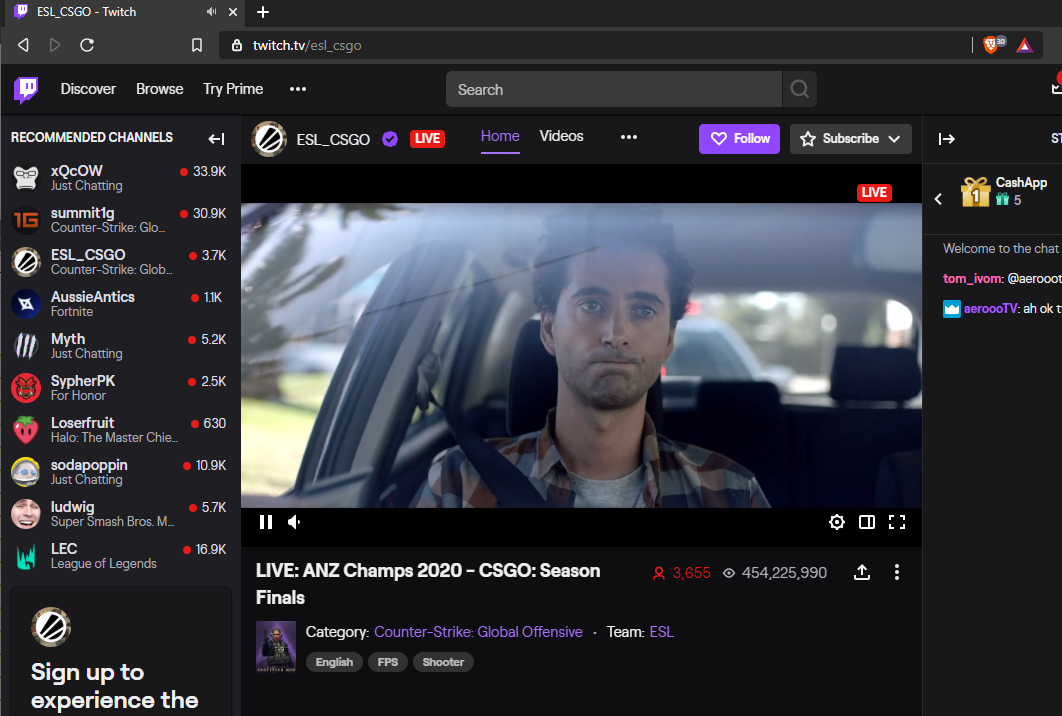
Task: Open the ESL team link
Action: pos(662,632)
